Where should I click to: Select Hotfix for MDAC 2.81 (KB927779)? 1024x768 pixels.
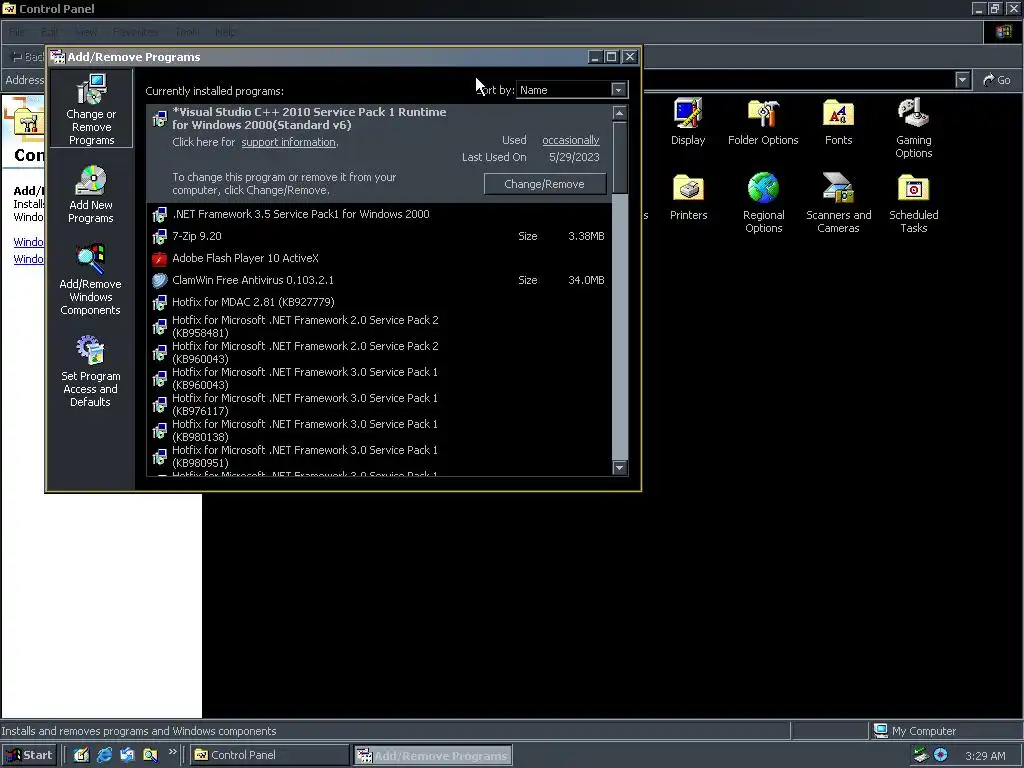pos(379,302)
